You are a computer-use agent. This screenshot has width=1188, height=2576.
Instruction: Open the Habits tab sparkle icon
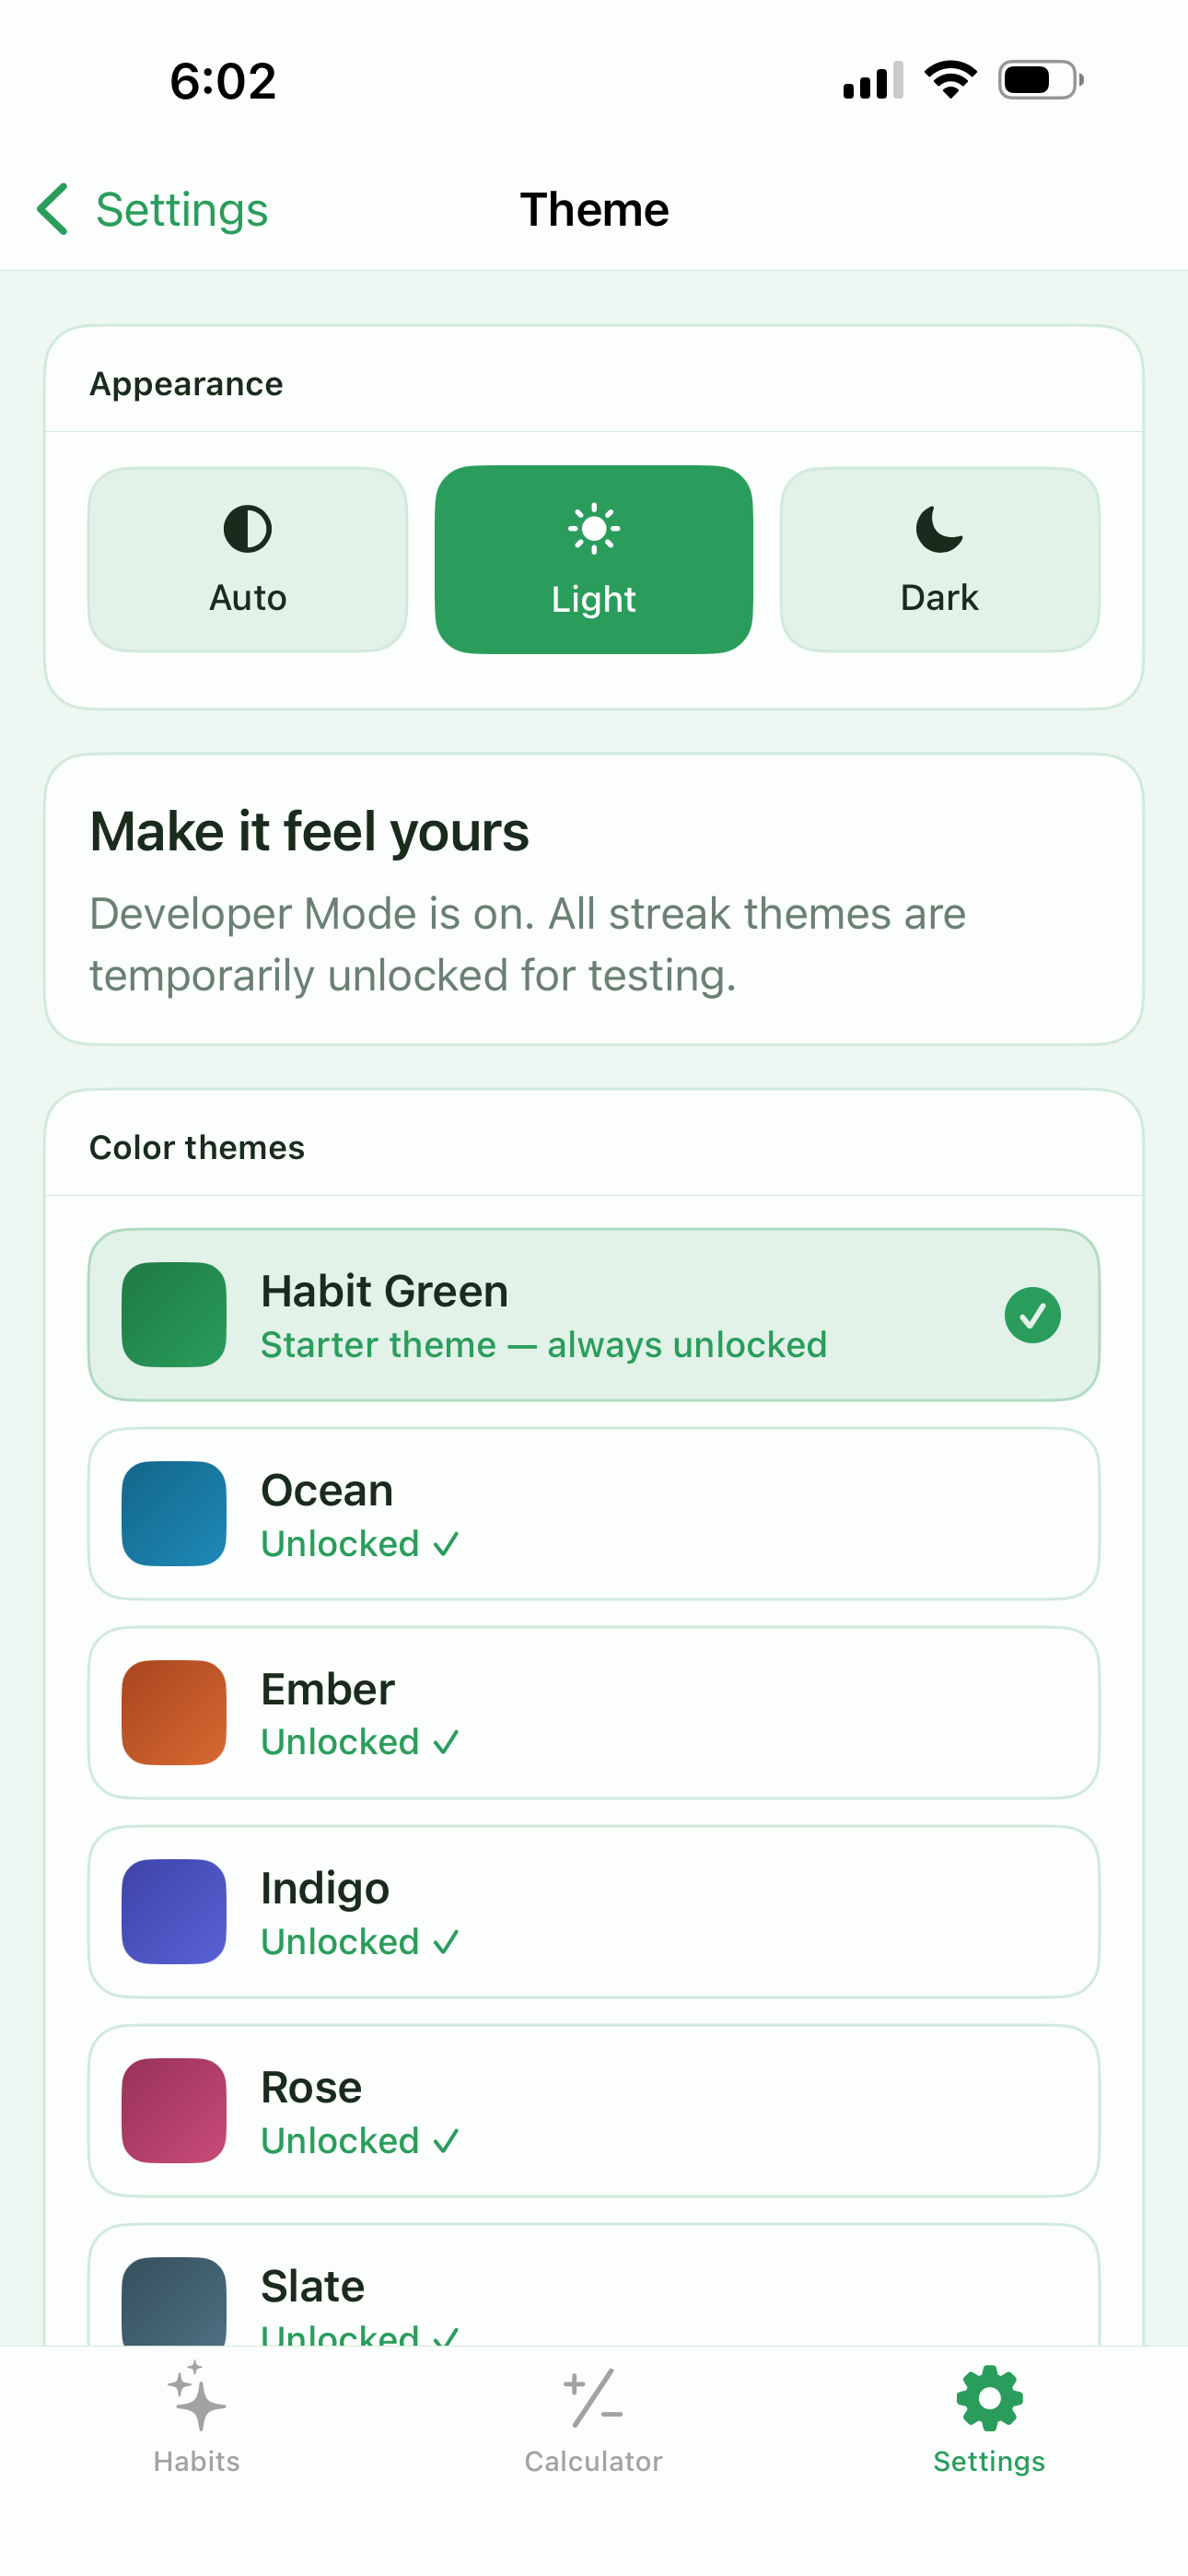196,2396
